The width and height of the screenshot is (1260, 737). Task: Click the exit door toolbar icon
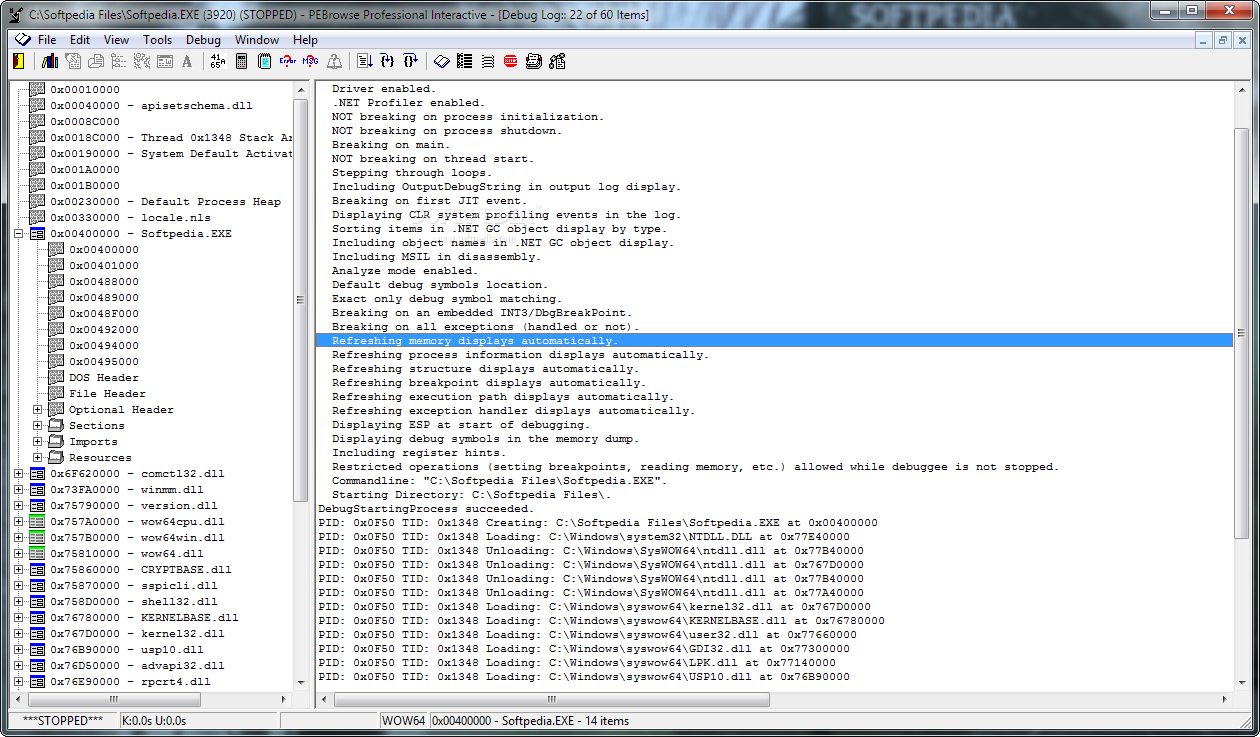tap(19, 61)
